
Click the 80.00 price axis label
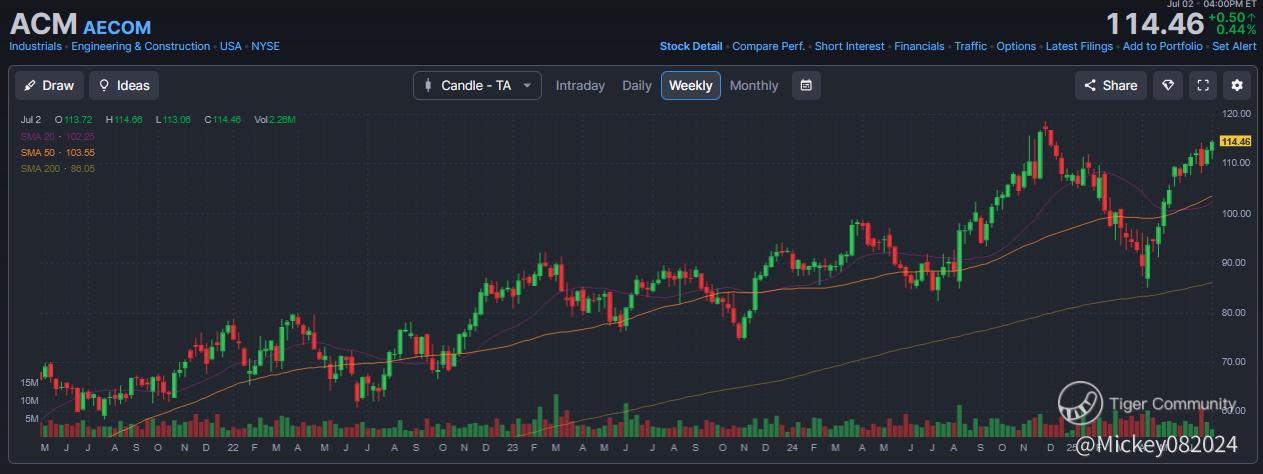[x=1236, y=312]
